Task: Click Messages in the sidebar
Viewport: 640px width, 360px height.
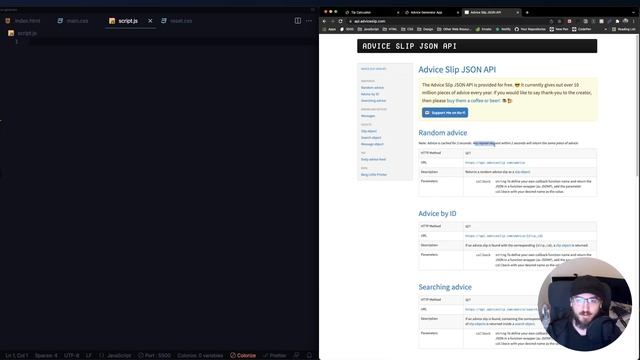Action: point(368,116)
